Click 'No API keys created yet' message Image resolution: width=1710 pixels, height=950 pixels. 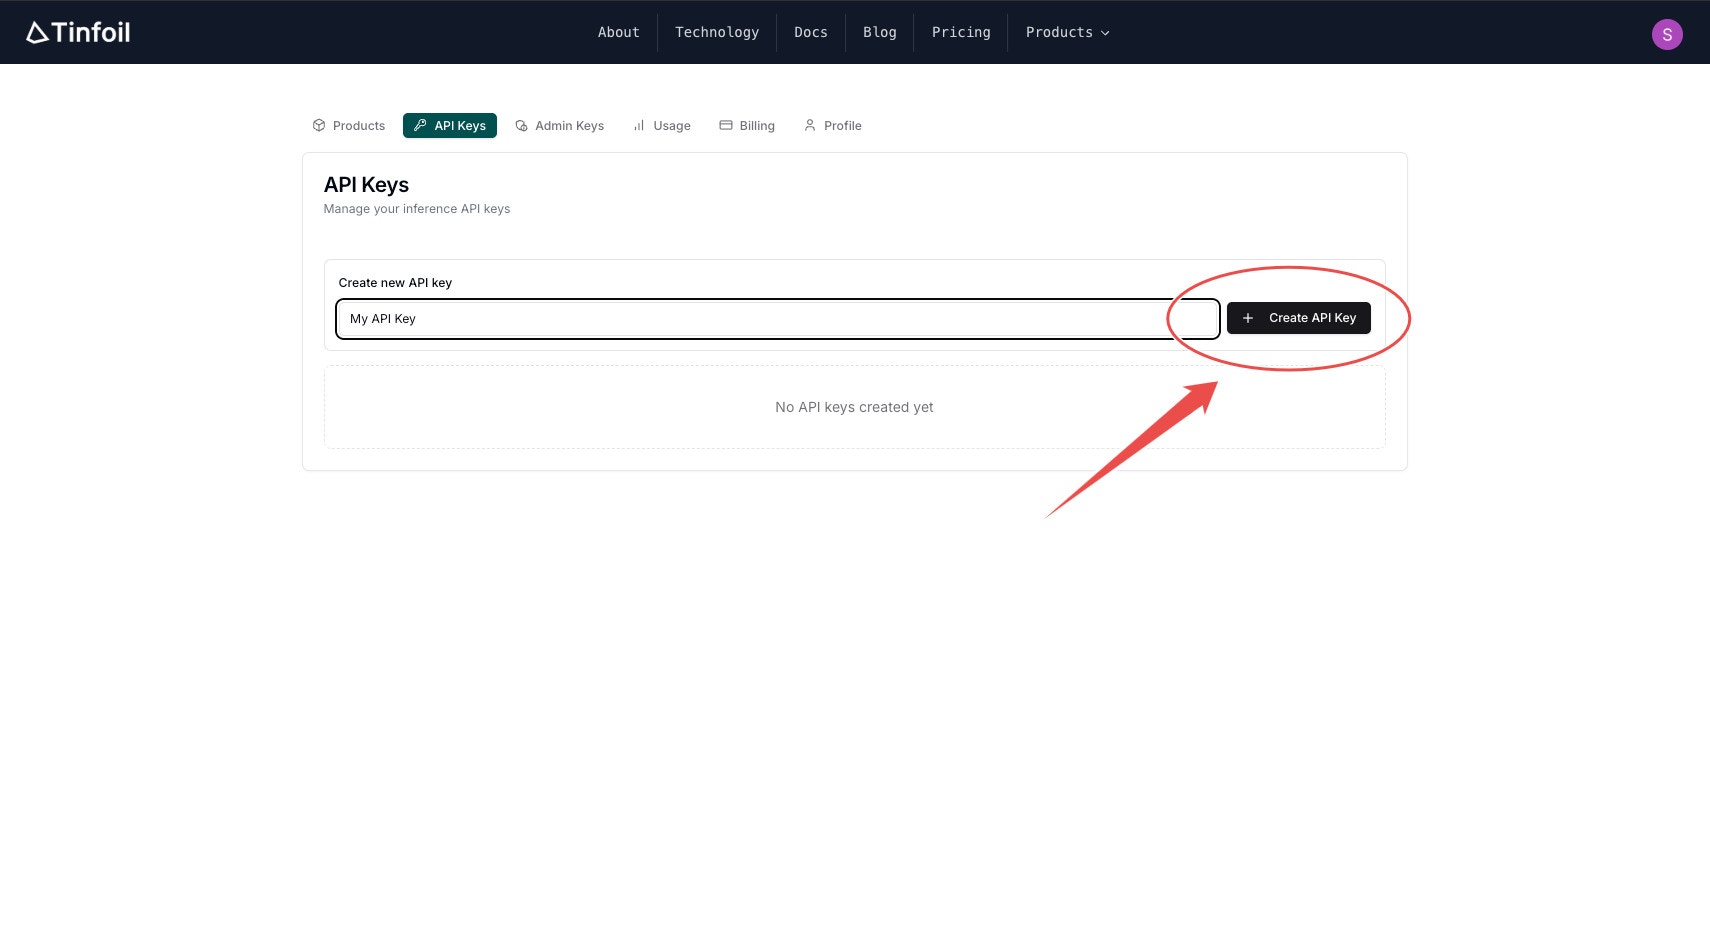pos(854,407)
